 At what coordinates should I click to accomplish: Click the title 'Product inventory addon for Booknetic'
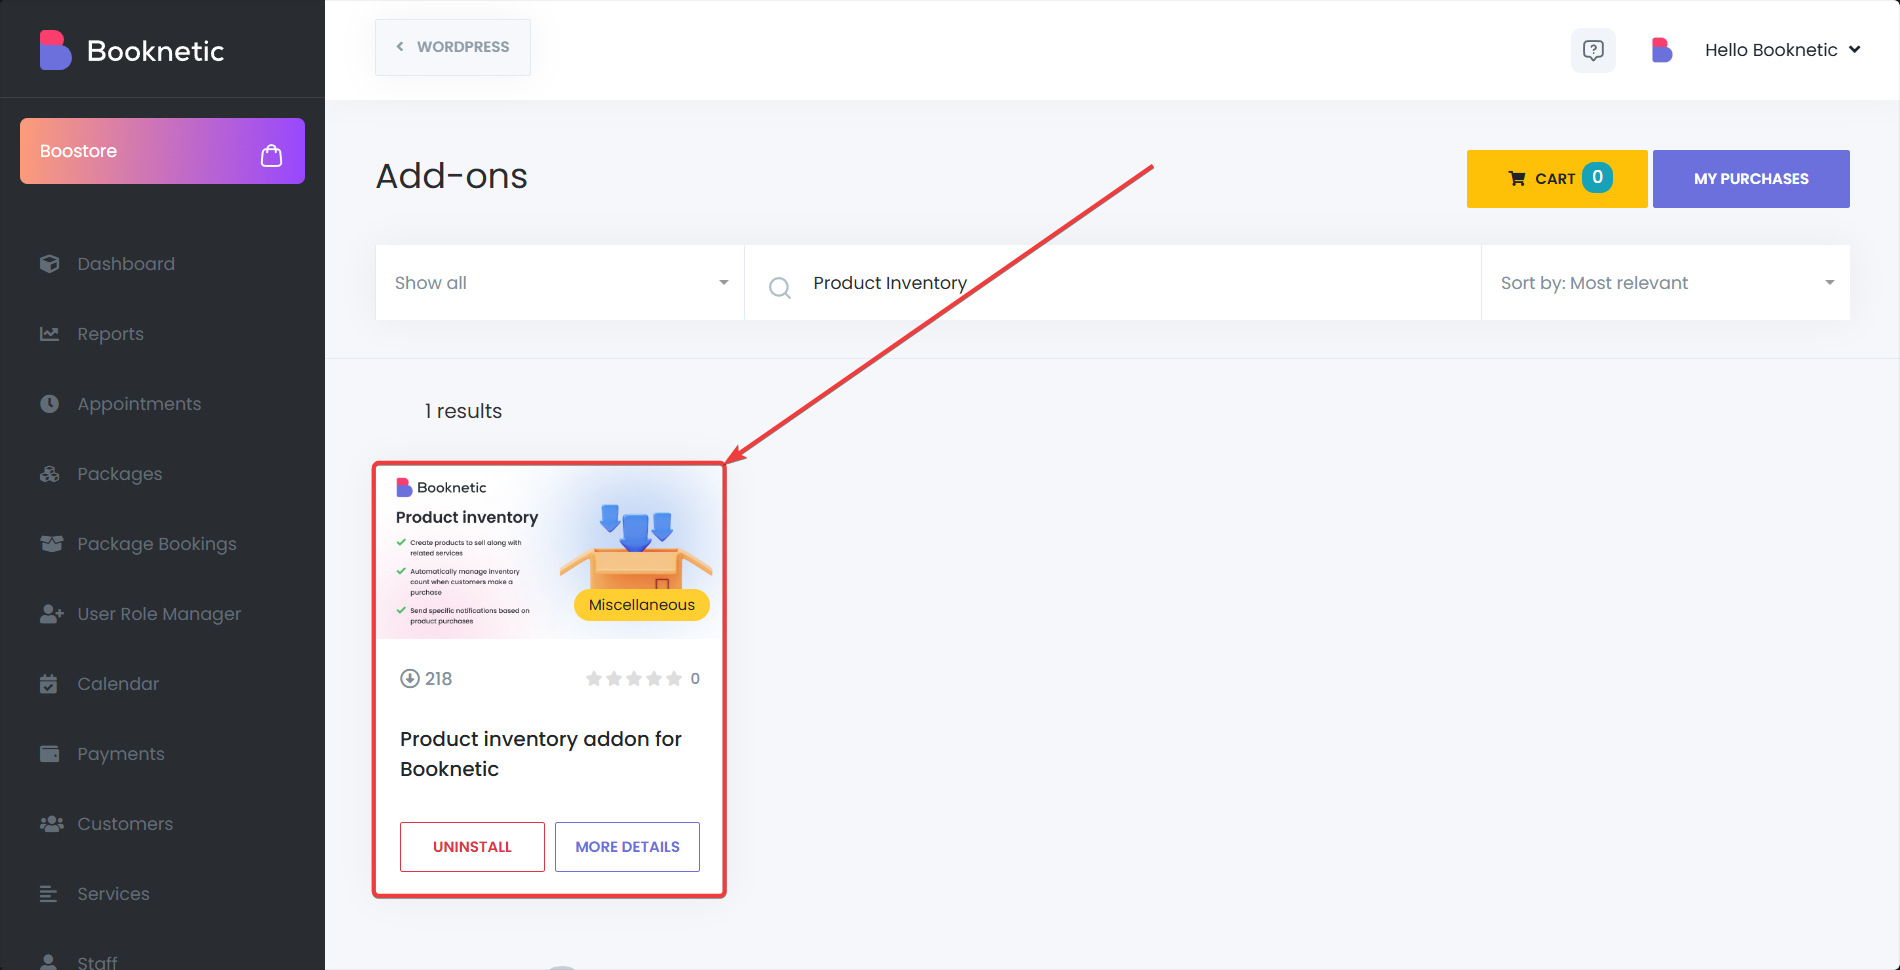[541, 754]
